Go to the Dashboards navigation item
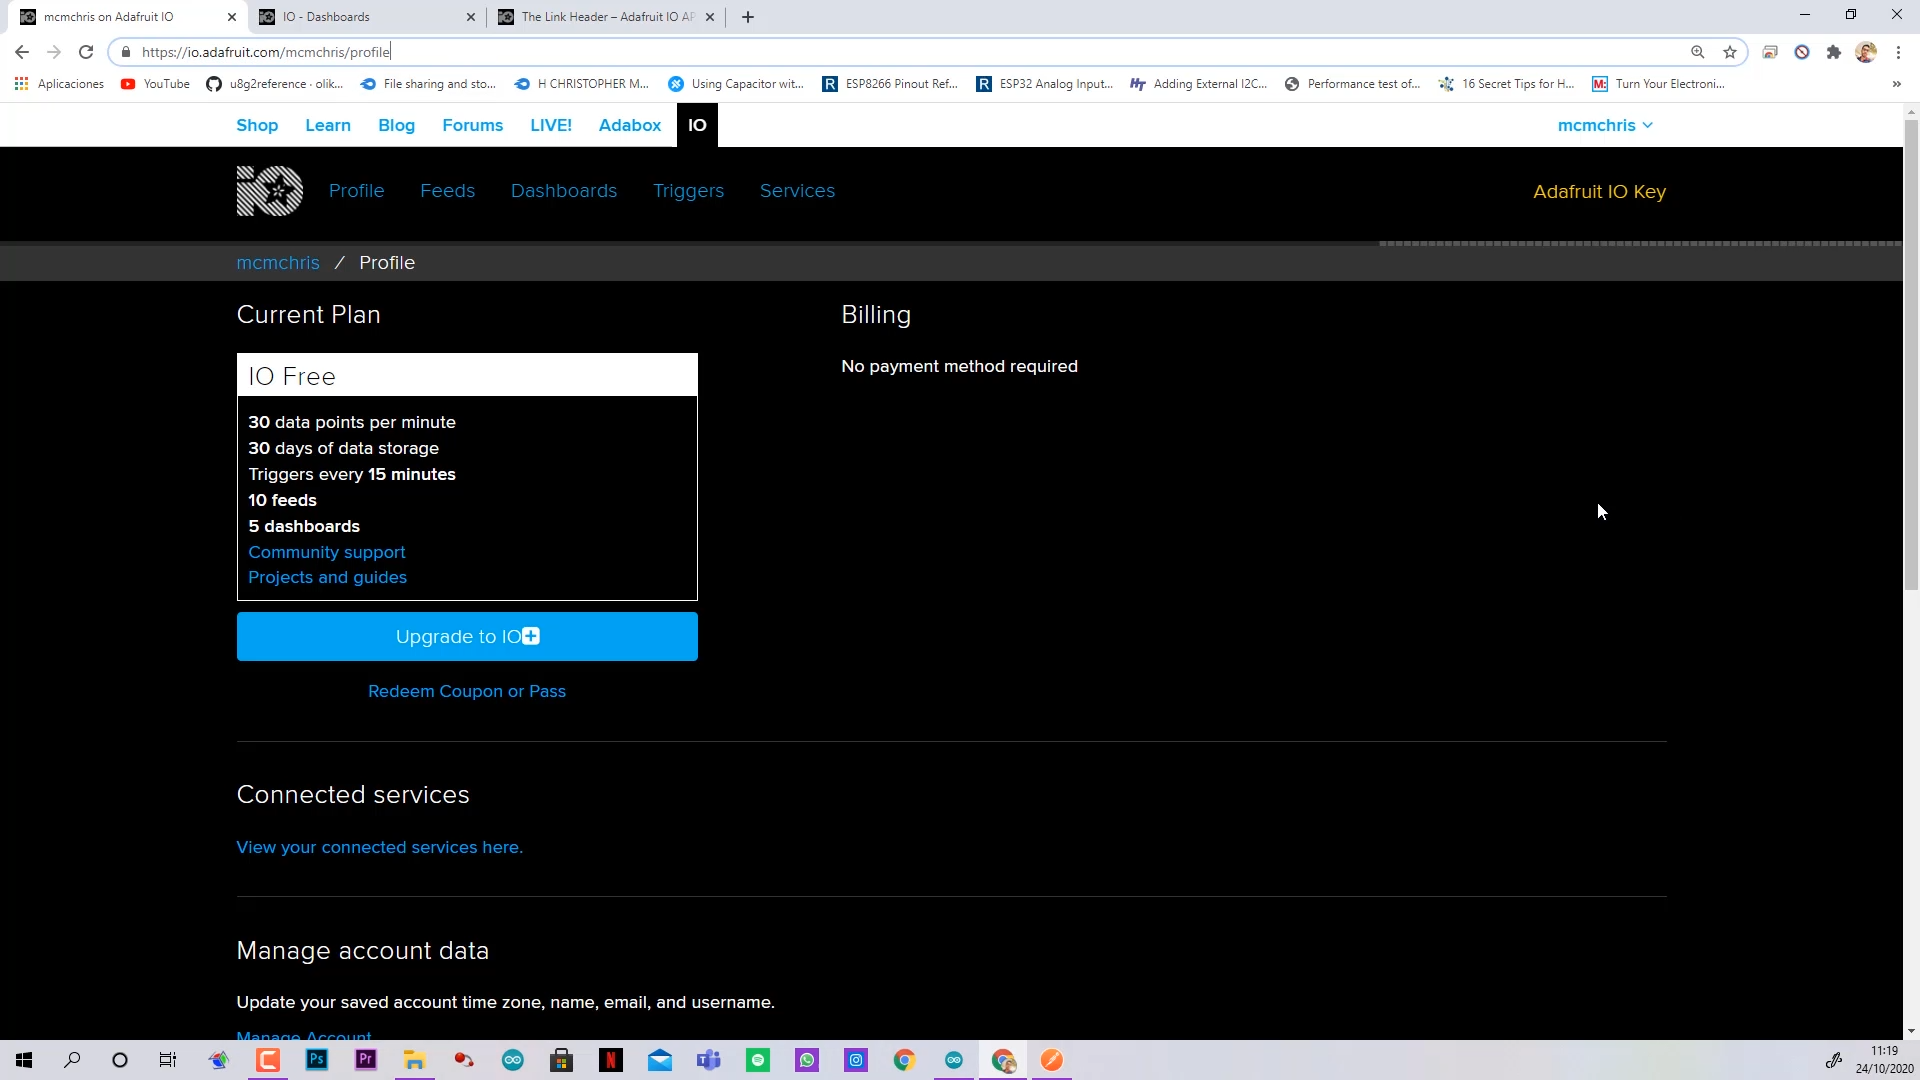This screenshot has height=1080, width=1920. 564,191
